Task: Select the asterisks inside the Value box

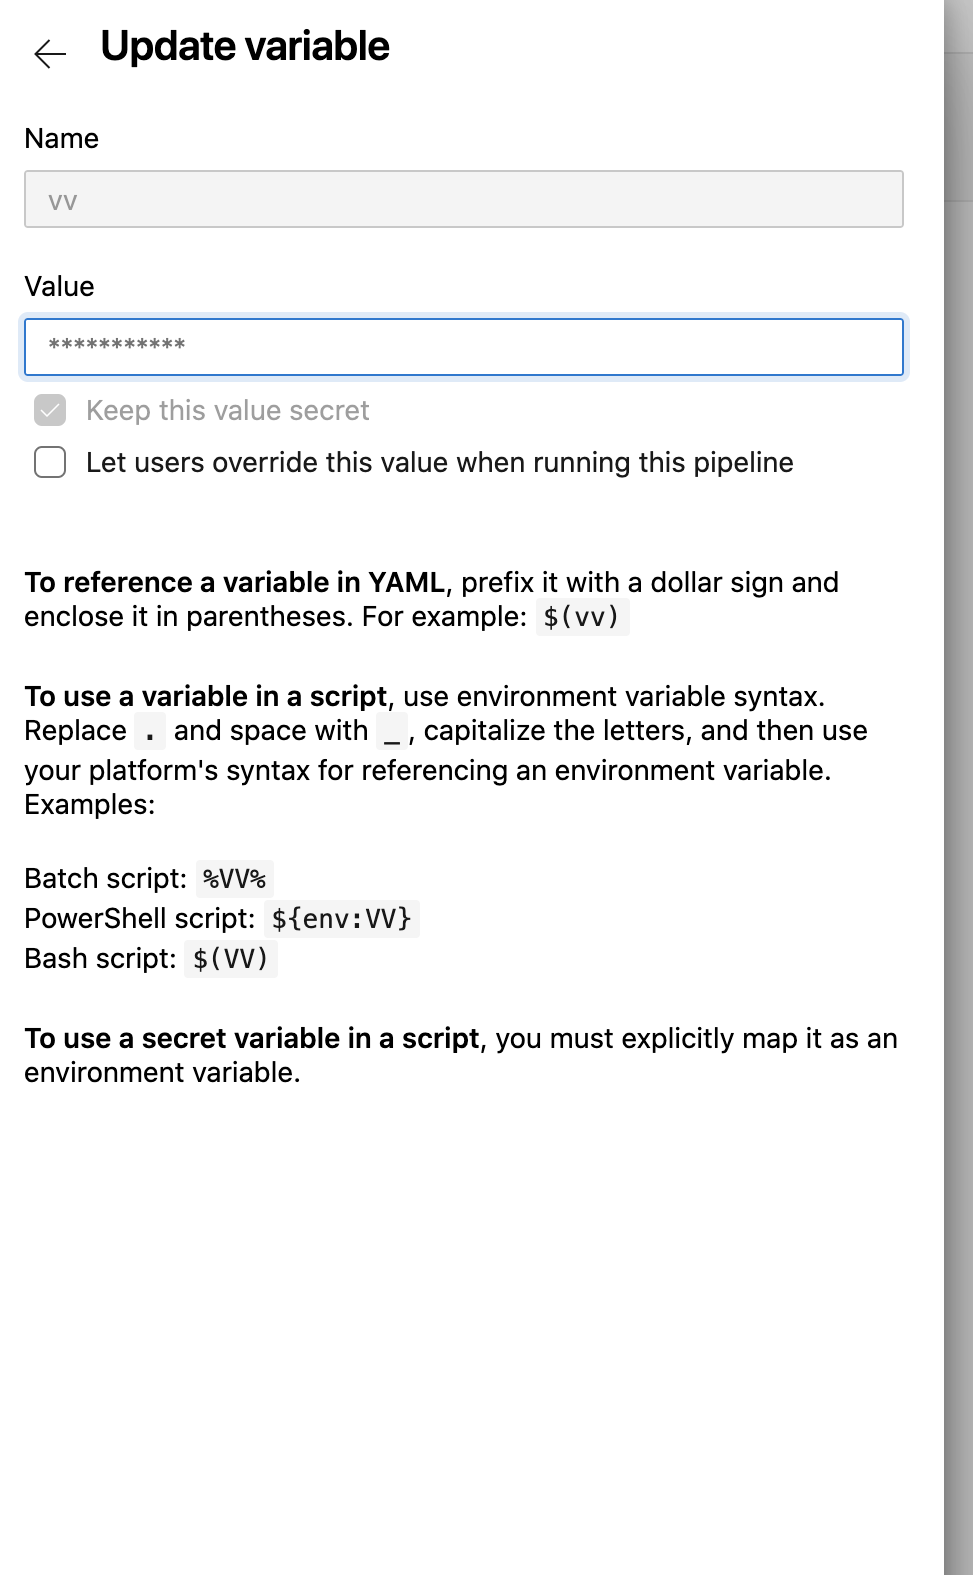Action: [116, 347]
